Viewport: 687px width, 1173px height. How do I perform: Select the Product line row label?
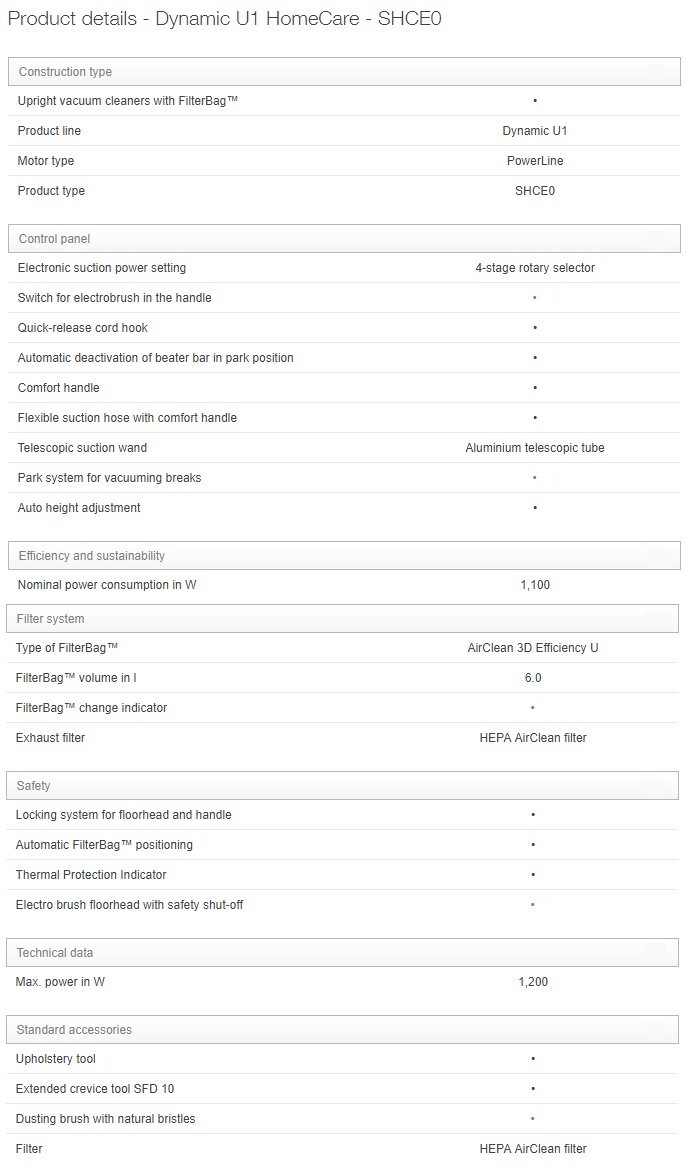pyautogui.click(x=49, y=131)
